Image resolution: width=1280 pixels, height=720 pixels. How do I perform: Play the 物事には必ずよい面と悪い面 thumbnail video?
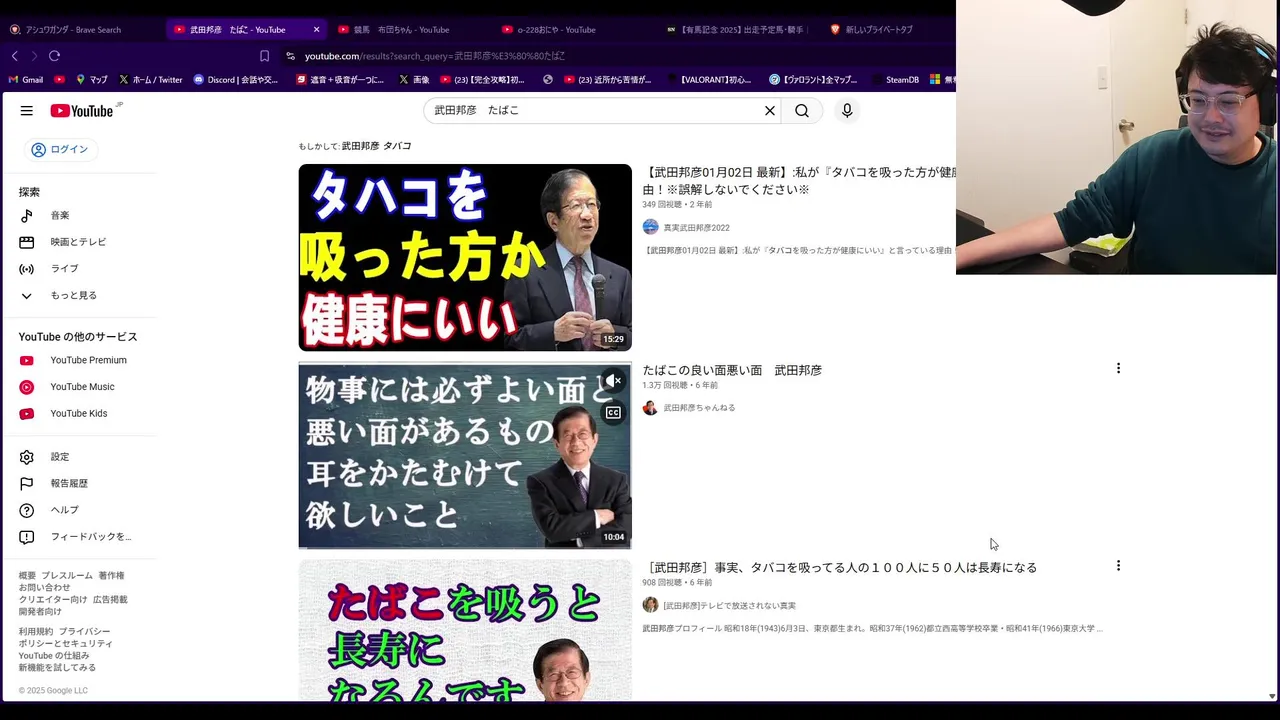coord(465,455)
